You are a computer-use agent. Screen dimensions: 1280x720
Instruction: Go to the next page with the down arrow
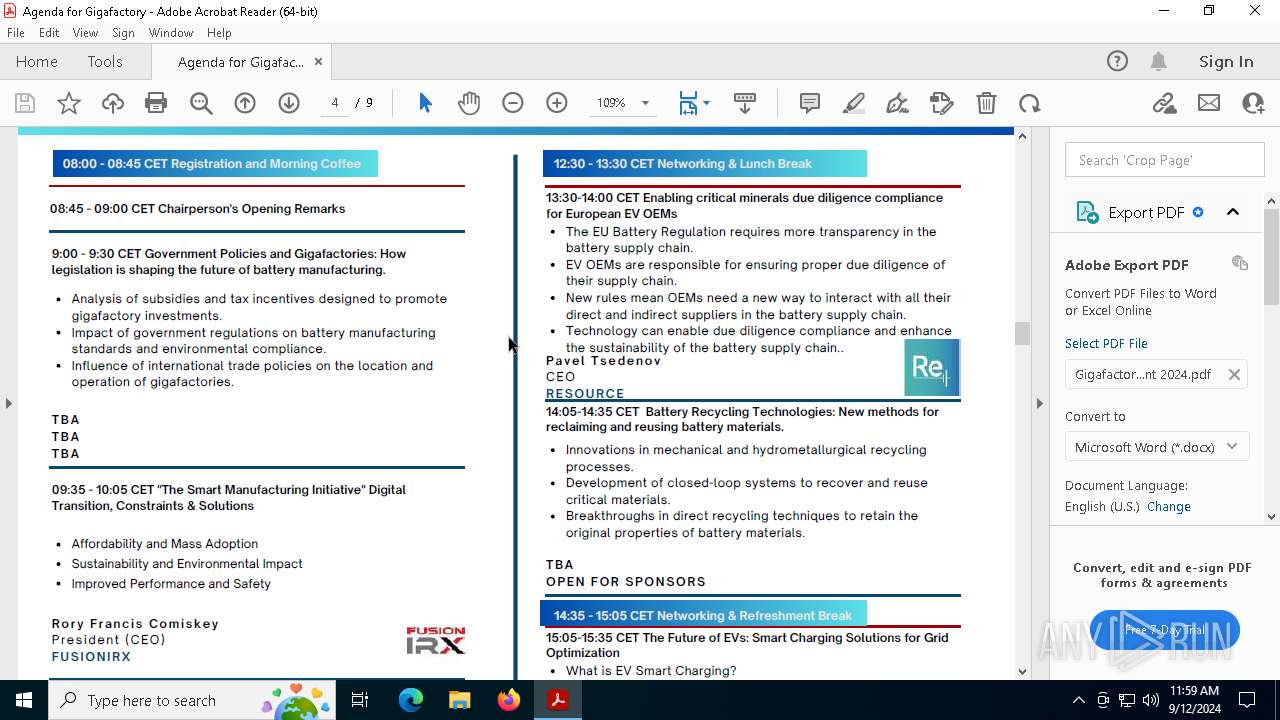click(x=289, y=103)
